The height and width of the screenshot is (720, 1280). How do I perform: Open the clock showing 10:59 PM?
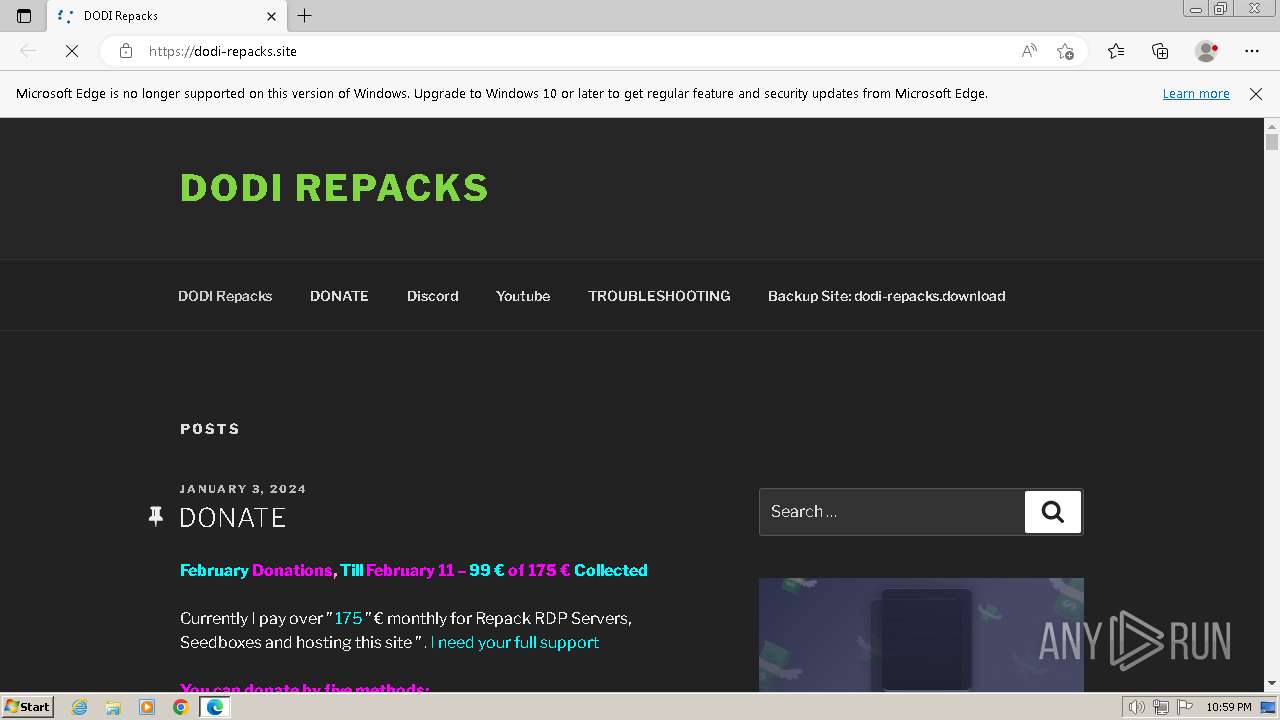coord(1229,707)
